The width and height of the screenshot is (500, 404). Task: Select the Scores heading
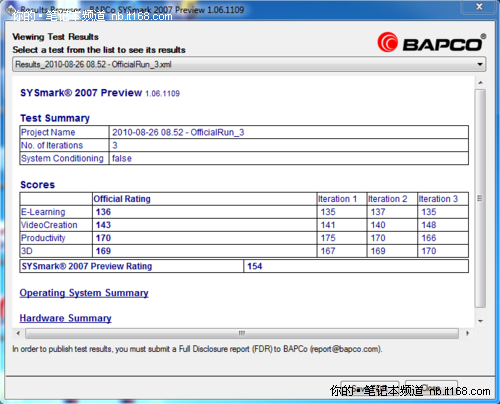tap(37, 185)
